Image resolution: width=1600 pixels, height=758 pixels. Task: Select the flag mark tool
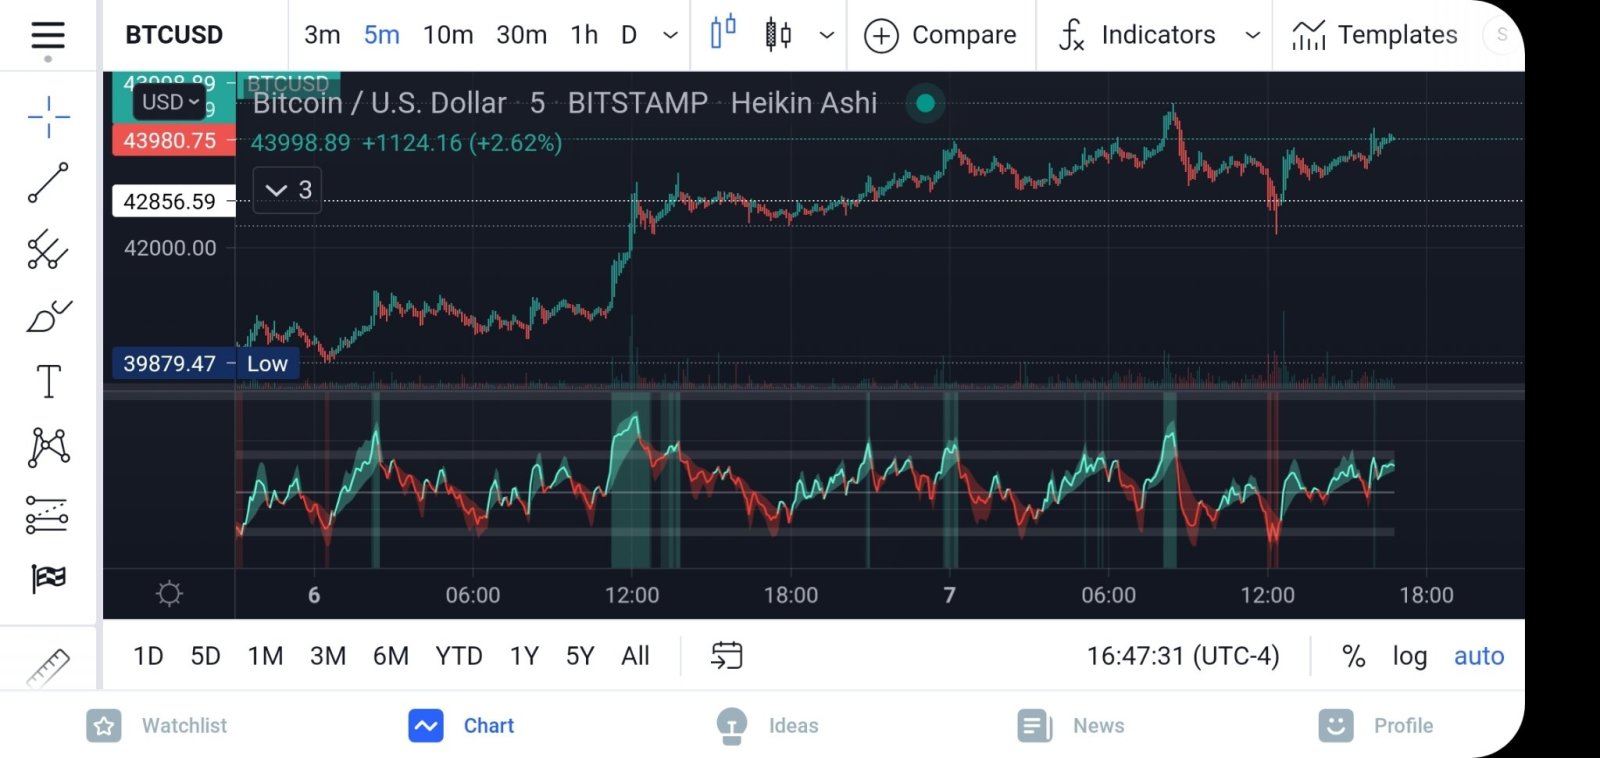[48, 578]
